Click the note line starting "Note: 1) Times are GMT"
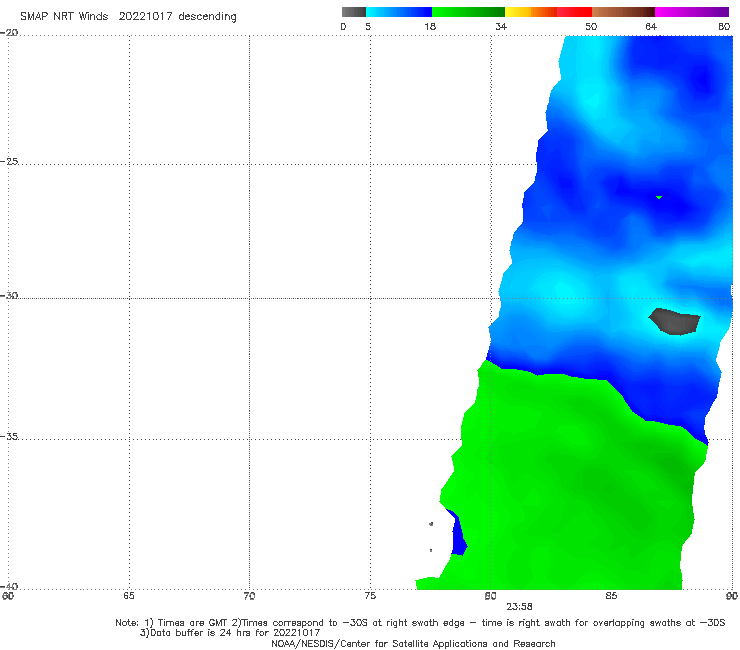The width and height of the screenshot is (740, 650). coord(420,623)
